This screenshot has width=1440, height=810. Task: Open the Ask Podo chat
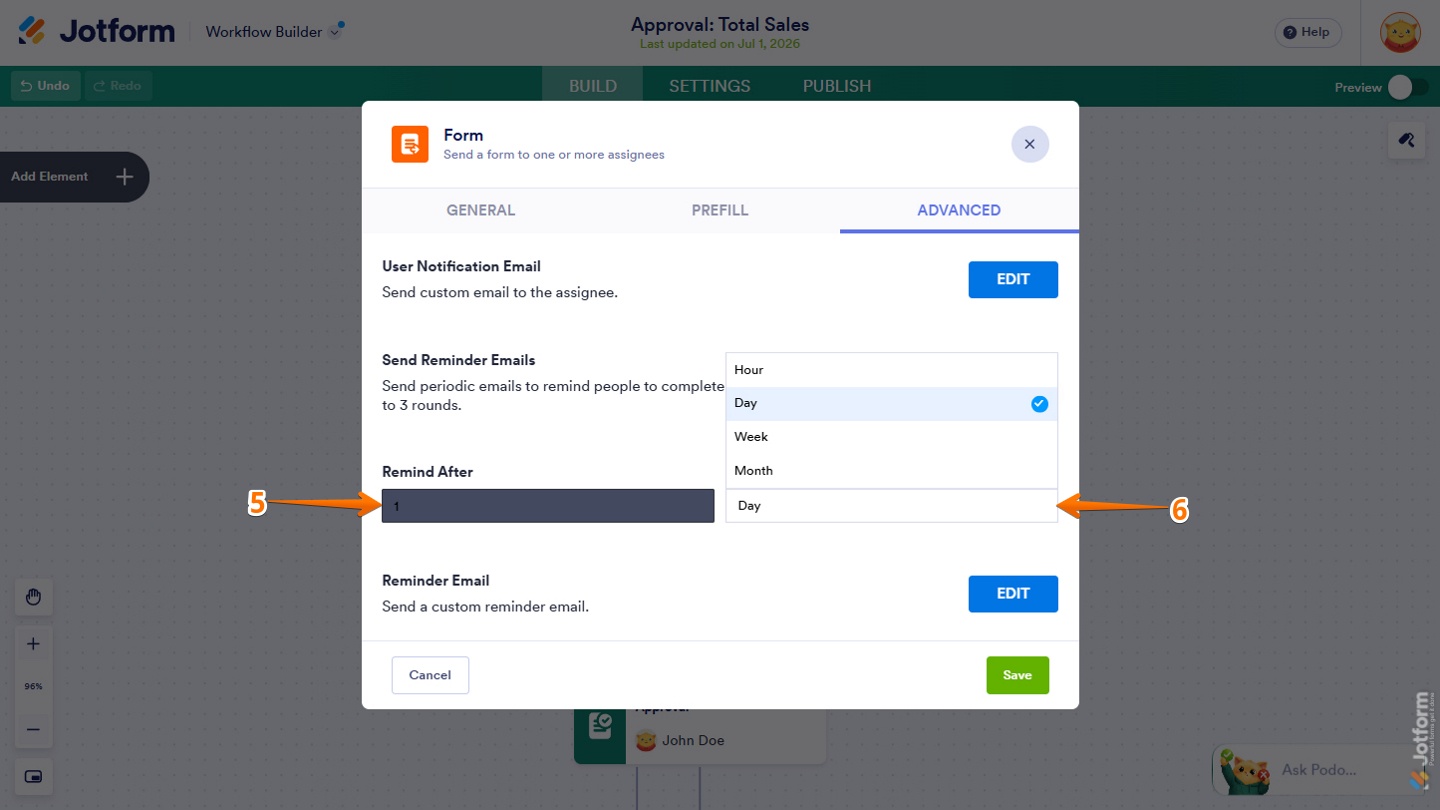click(1320, 770)
